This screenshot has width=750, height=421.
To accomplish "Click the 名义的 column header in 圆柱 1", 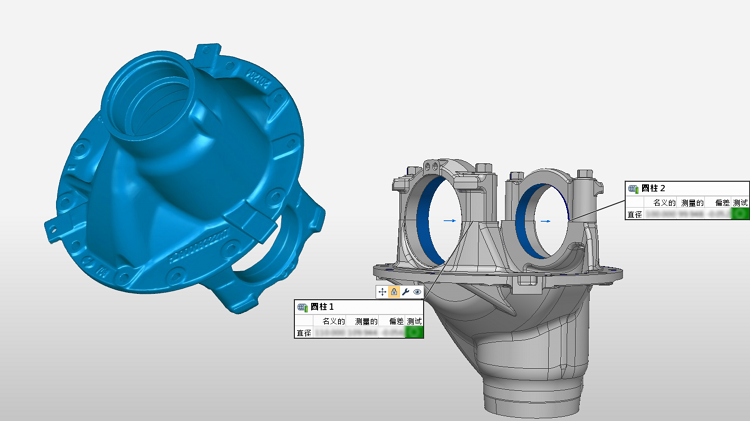I will [333, 321].
